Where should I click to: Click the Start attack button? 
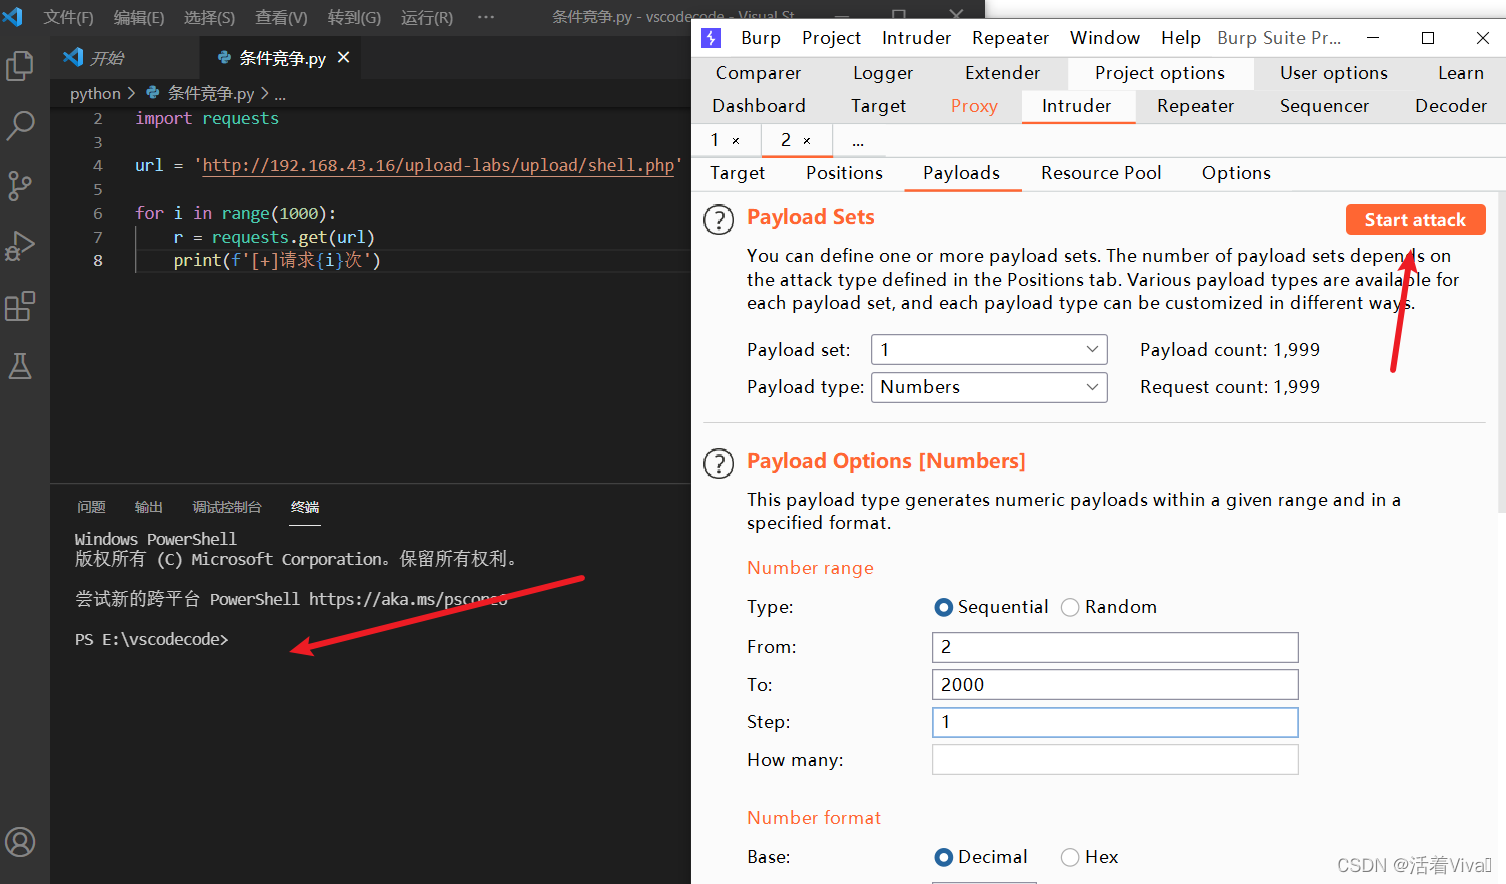coord(1415,220)
